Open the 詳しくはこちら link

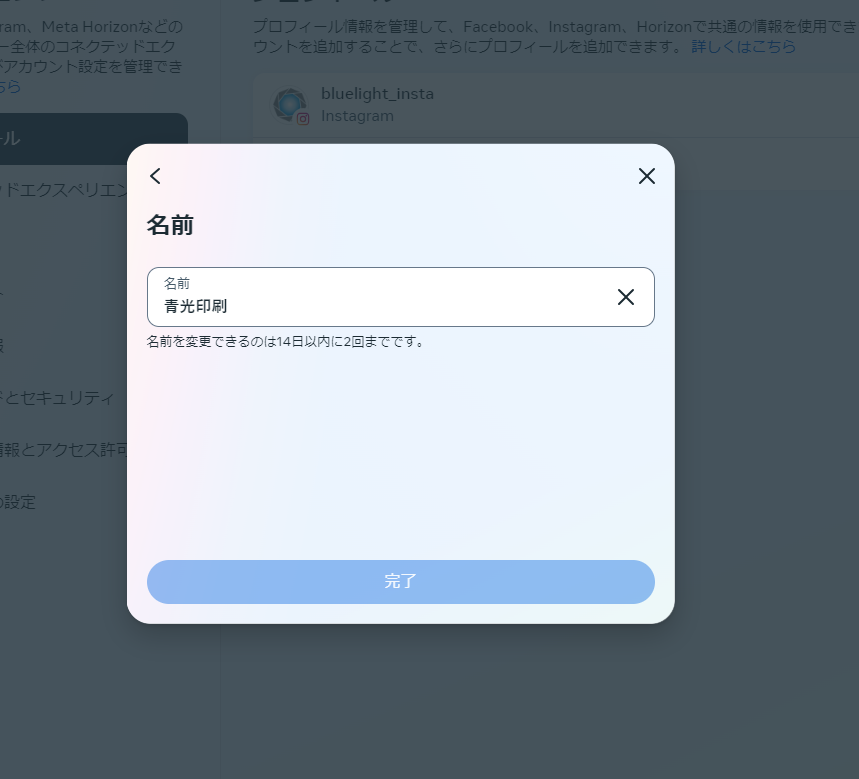(x=743, y=46)
